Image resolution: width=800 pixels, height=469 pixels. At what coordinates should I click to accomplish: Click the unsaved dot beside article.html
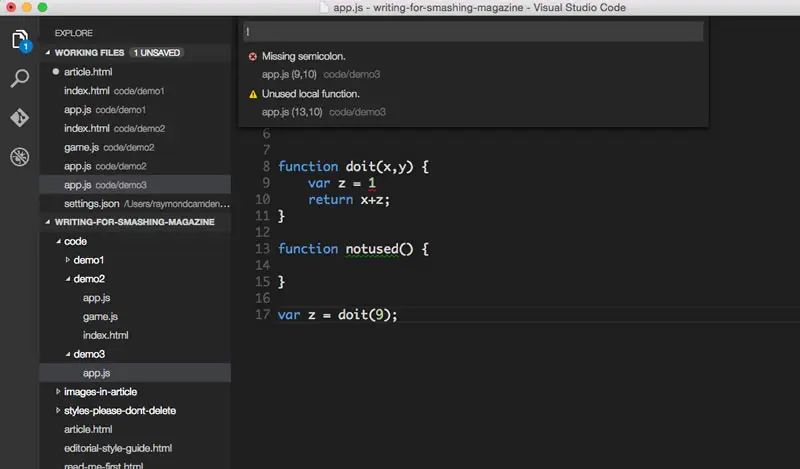pos(56,71)
